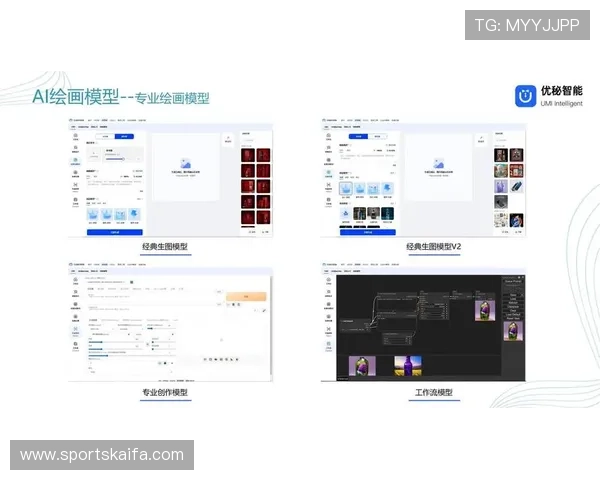Open the grey product gallery thumbnail in 经典生图模型V2
This screenshot has height=480, width=600.
[501, 202]
